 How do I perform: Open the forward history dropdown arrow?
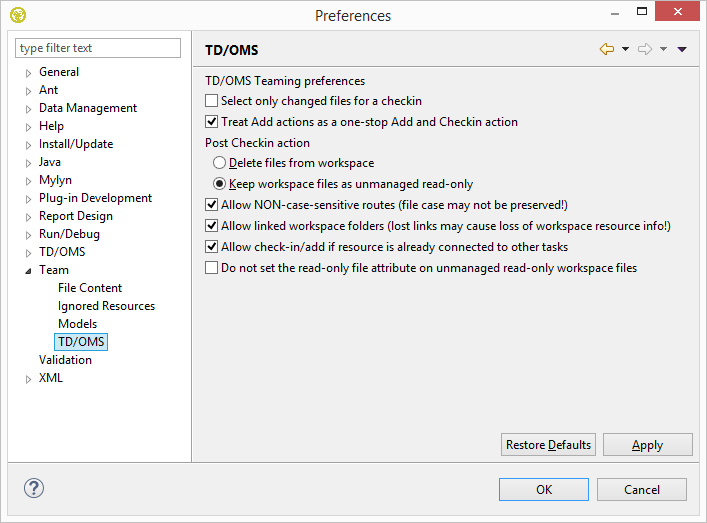[663, 49]
